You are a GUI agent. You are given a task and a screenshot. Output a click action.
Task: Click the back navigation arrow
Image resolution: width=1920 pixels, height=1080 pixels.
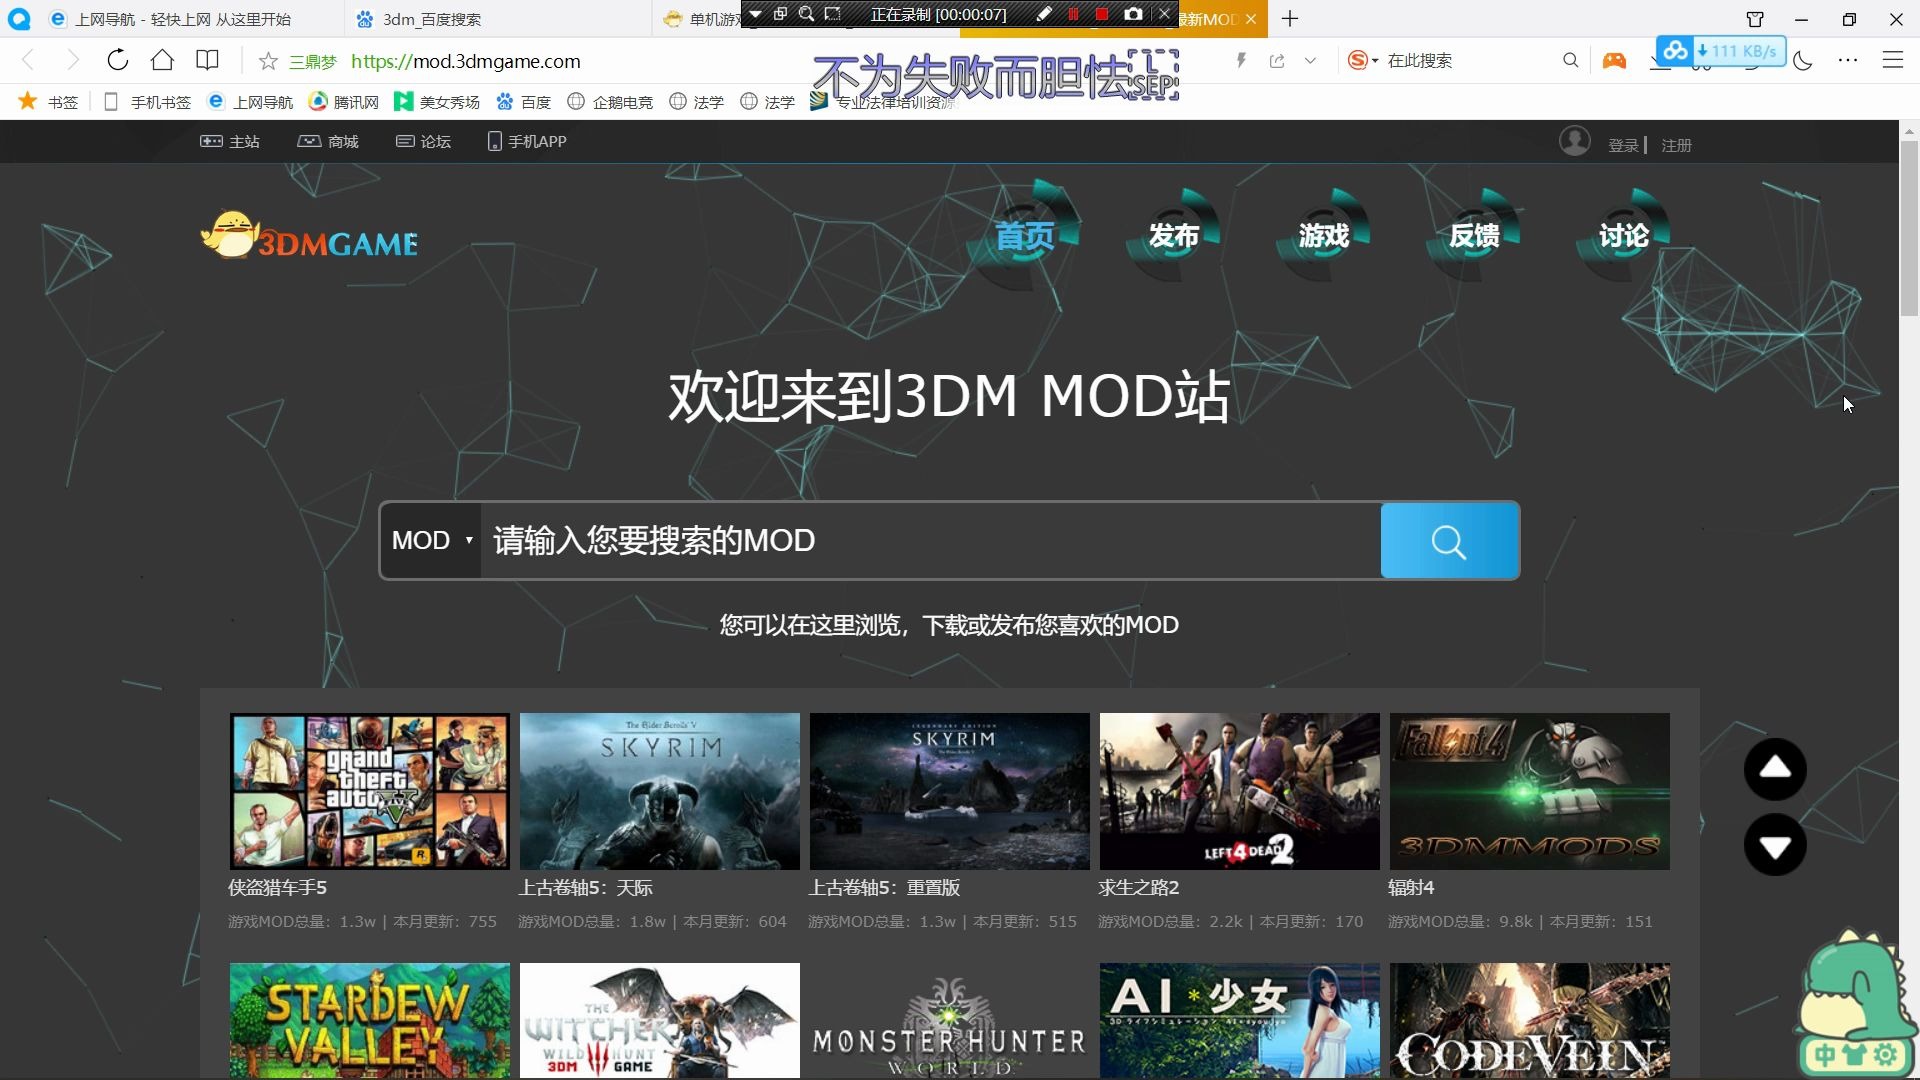click(x=28, y=60)
